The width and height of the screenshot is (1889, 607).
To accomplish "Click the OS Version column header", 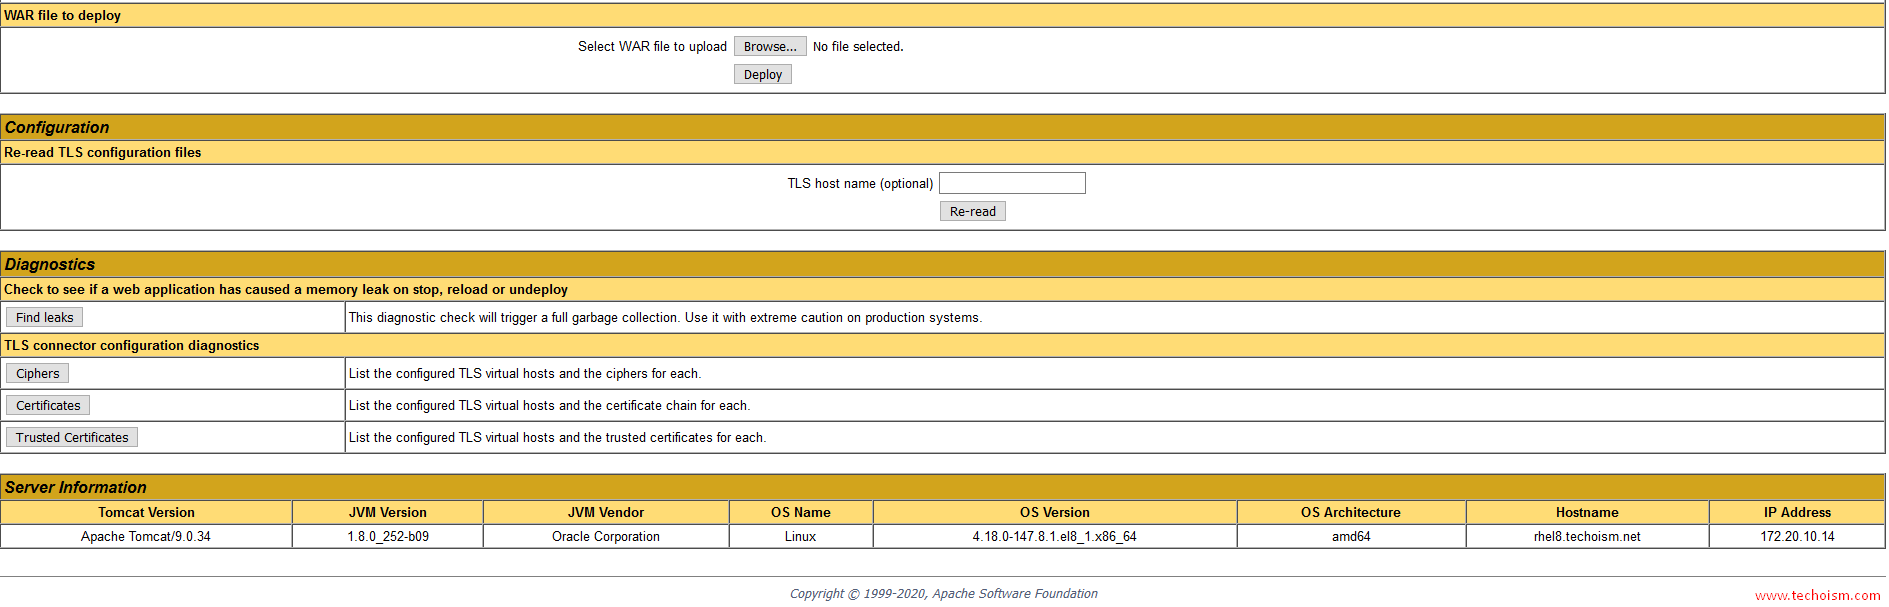I will (x=1055, y=512).
